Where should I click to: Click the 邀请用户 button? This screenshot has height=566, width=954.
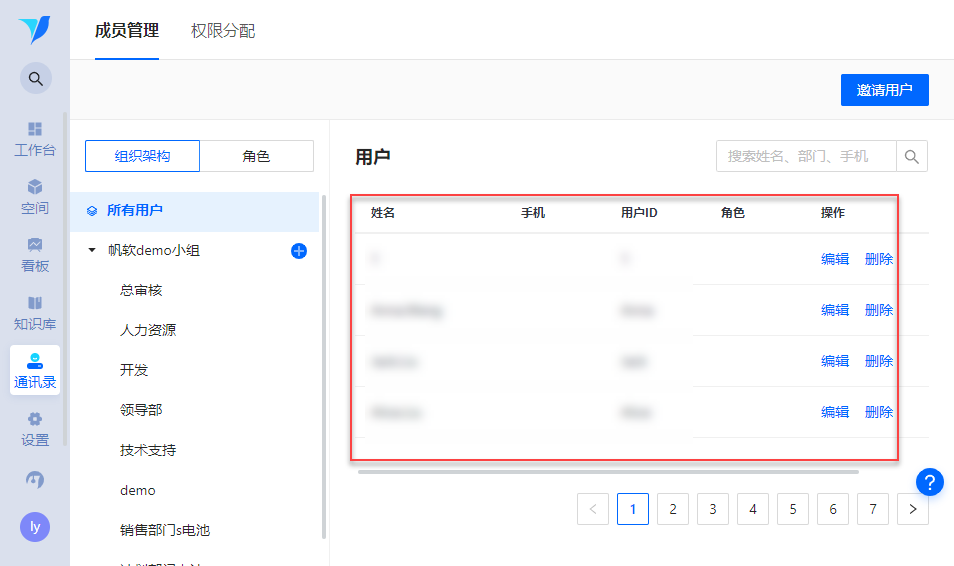pos(884,90)
